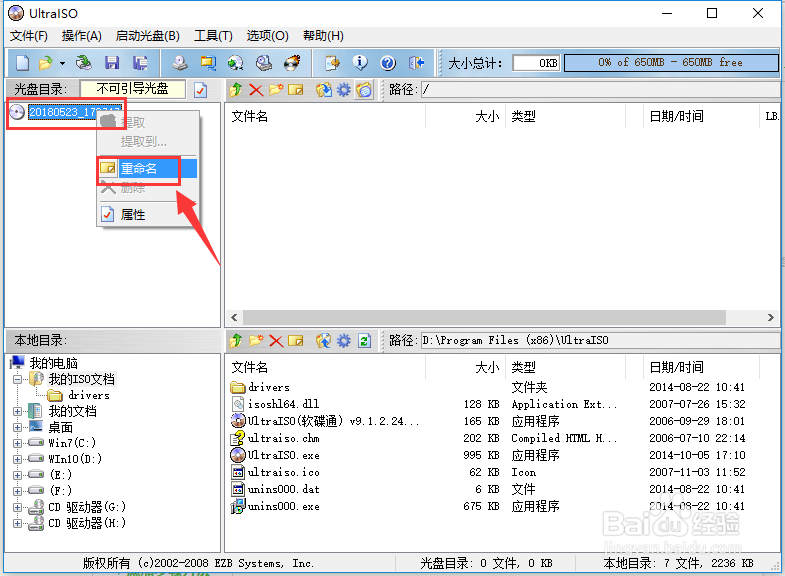785x576 pixels.
Task: Select the drivers folder in local tree
Action: (89, 395)
